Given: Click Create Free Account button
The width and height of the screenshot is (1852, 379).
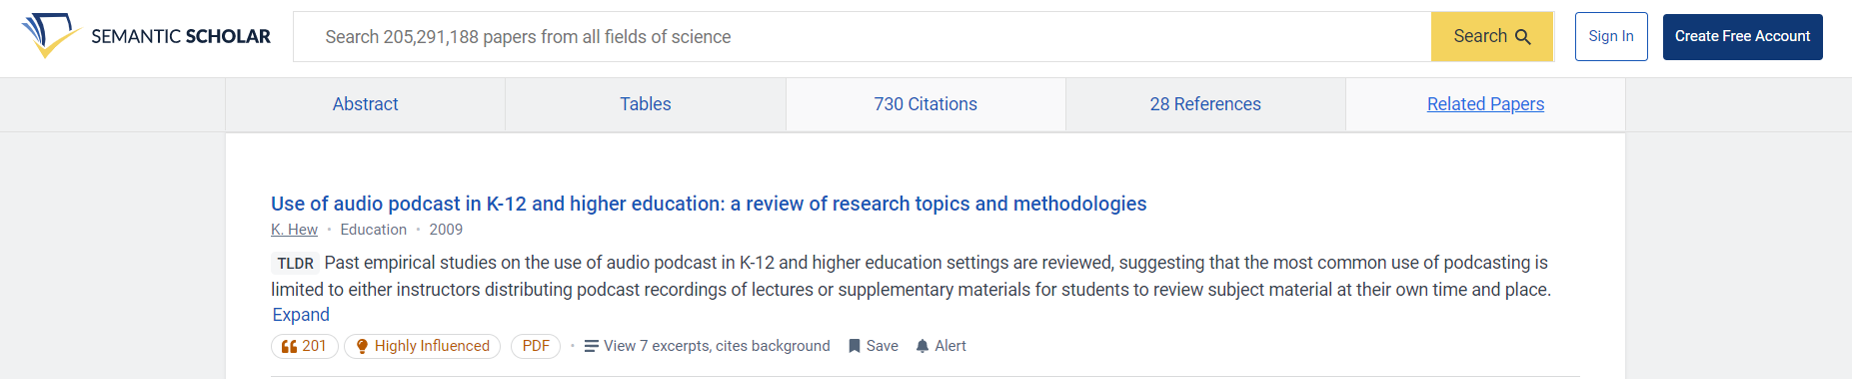Looking at the screenshot, I should pyautogui.click(x=1742, y=37).
